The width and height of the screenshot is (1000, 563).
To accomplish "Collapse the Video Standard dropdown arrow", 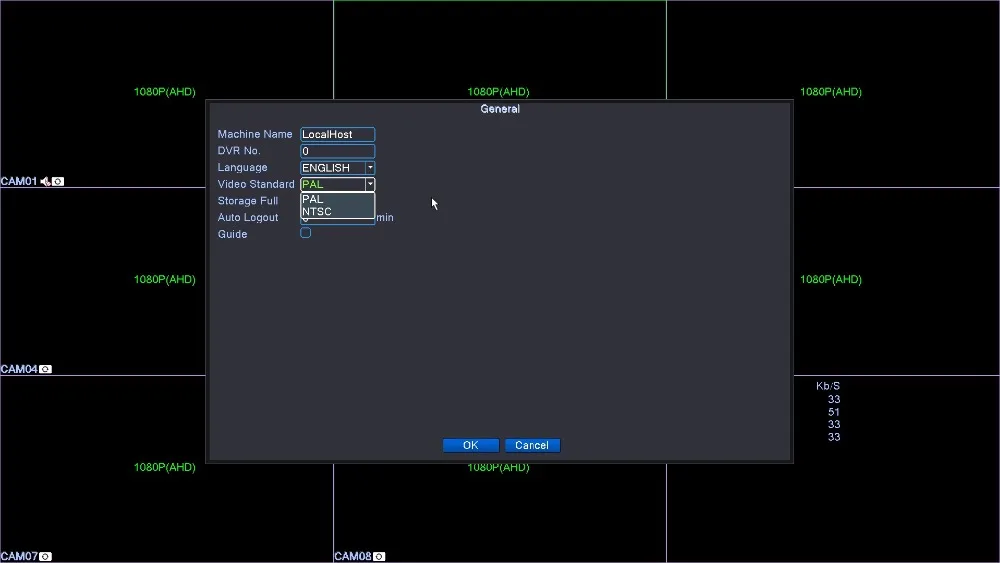I will 370,184.
